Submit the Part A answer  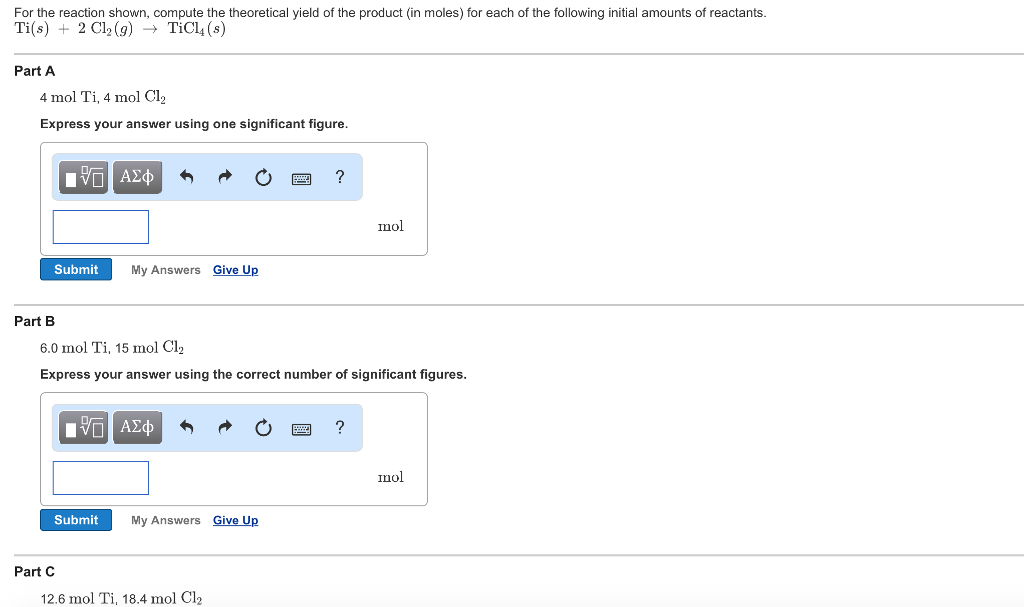tap(76, 269)
